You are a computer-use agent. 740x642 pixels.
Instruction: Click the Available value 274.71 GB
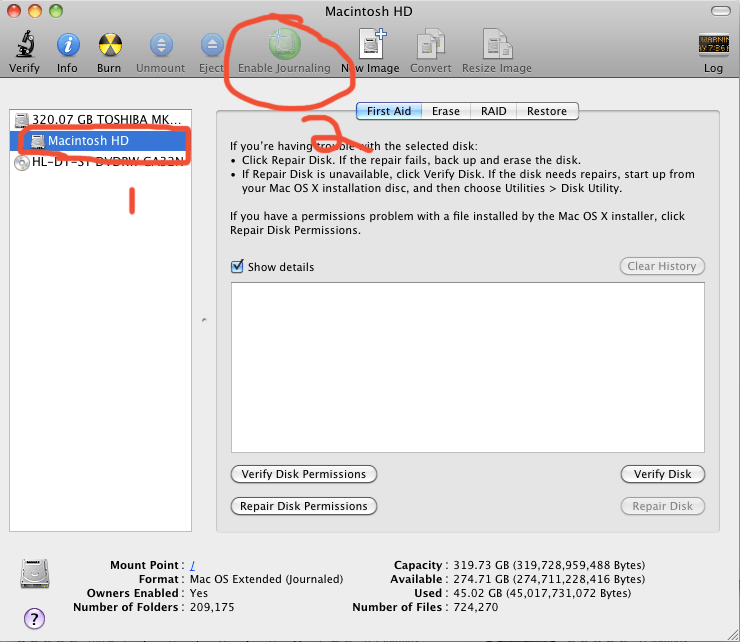(x=549, y=579)
